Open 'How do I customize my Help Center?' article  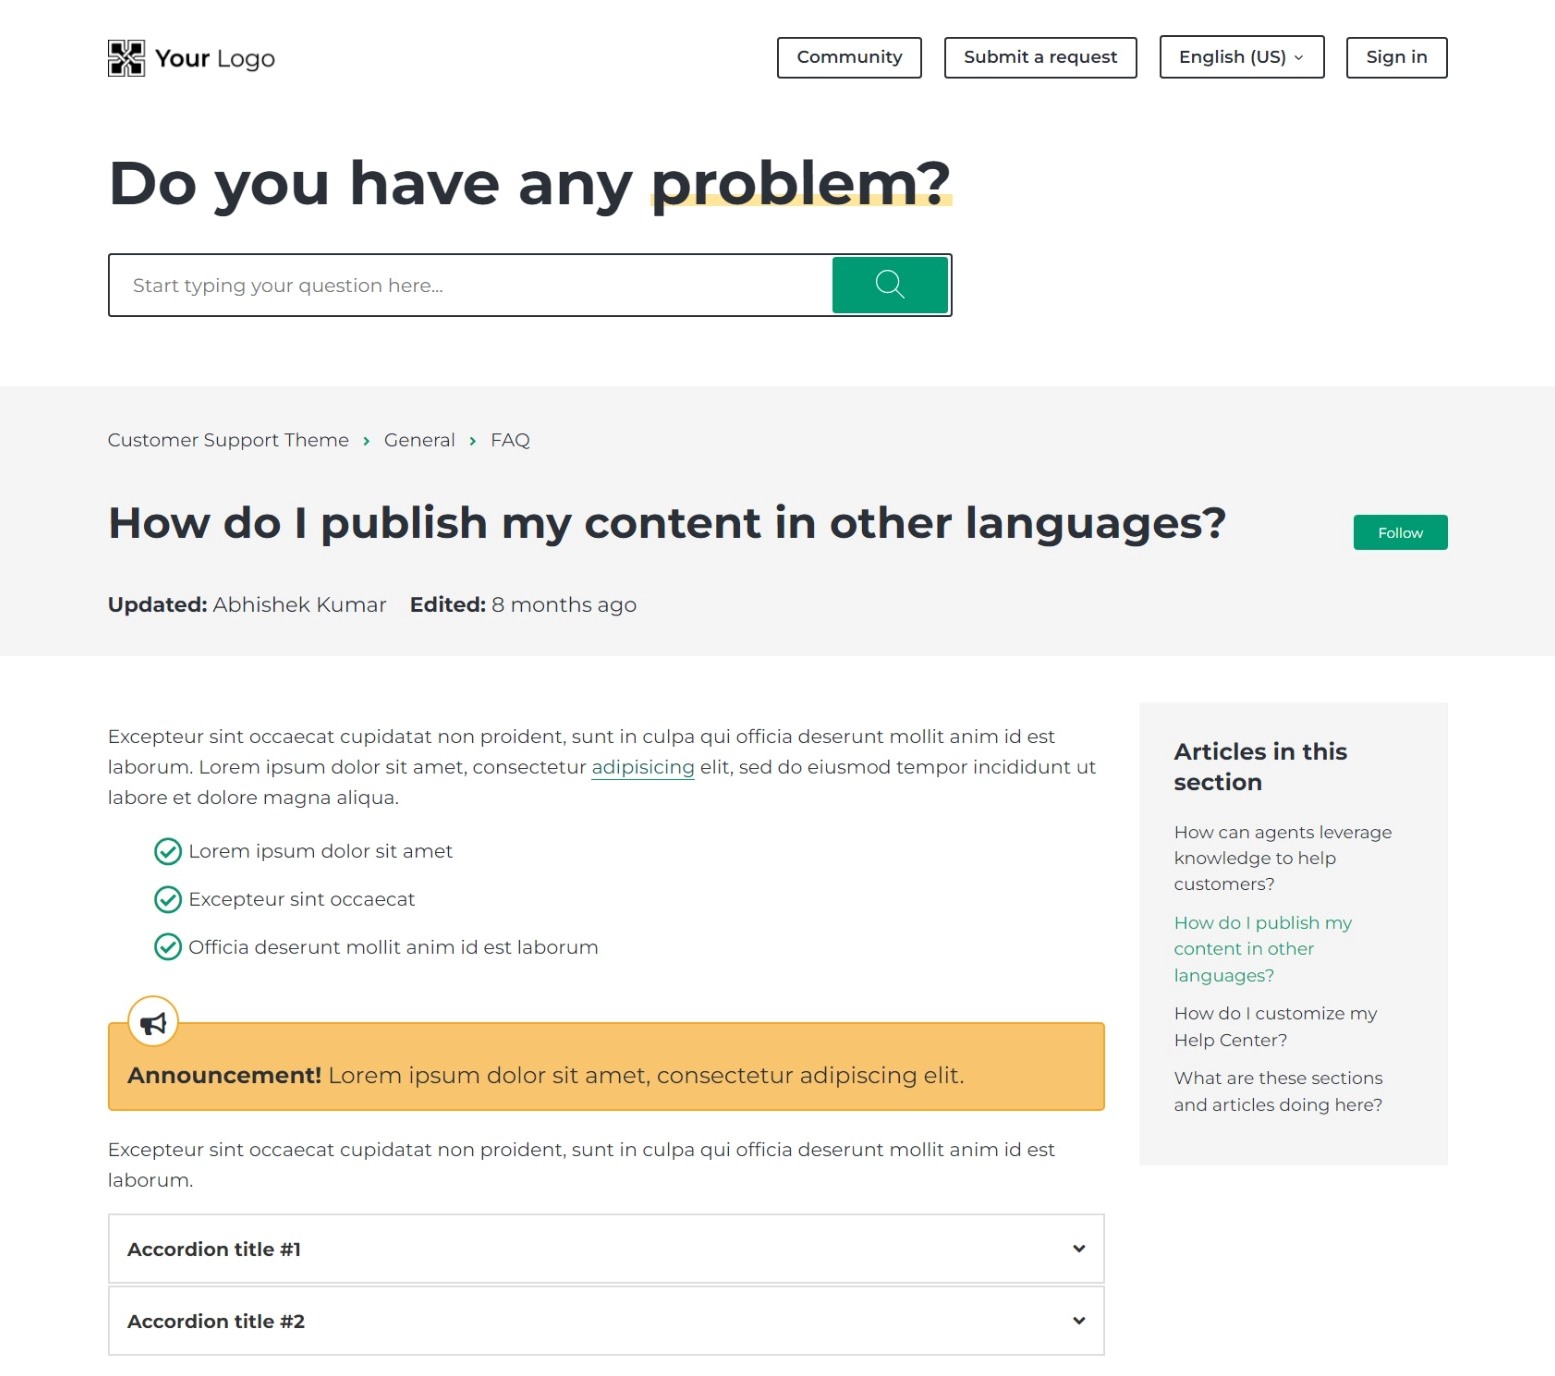pos(1274,1027)
